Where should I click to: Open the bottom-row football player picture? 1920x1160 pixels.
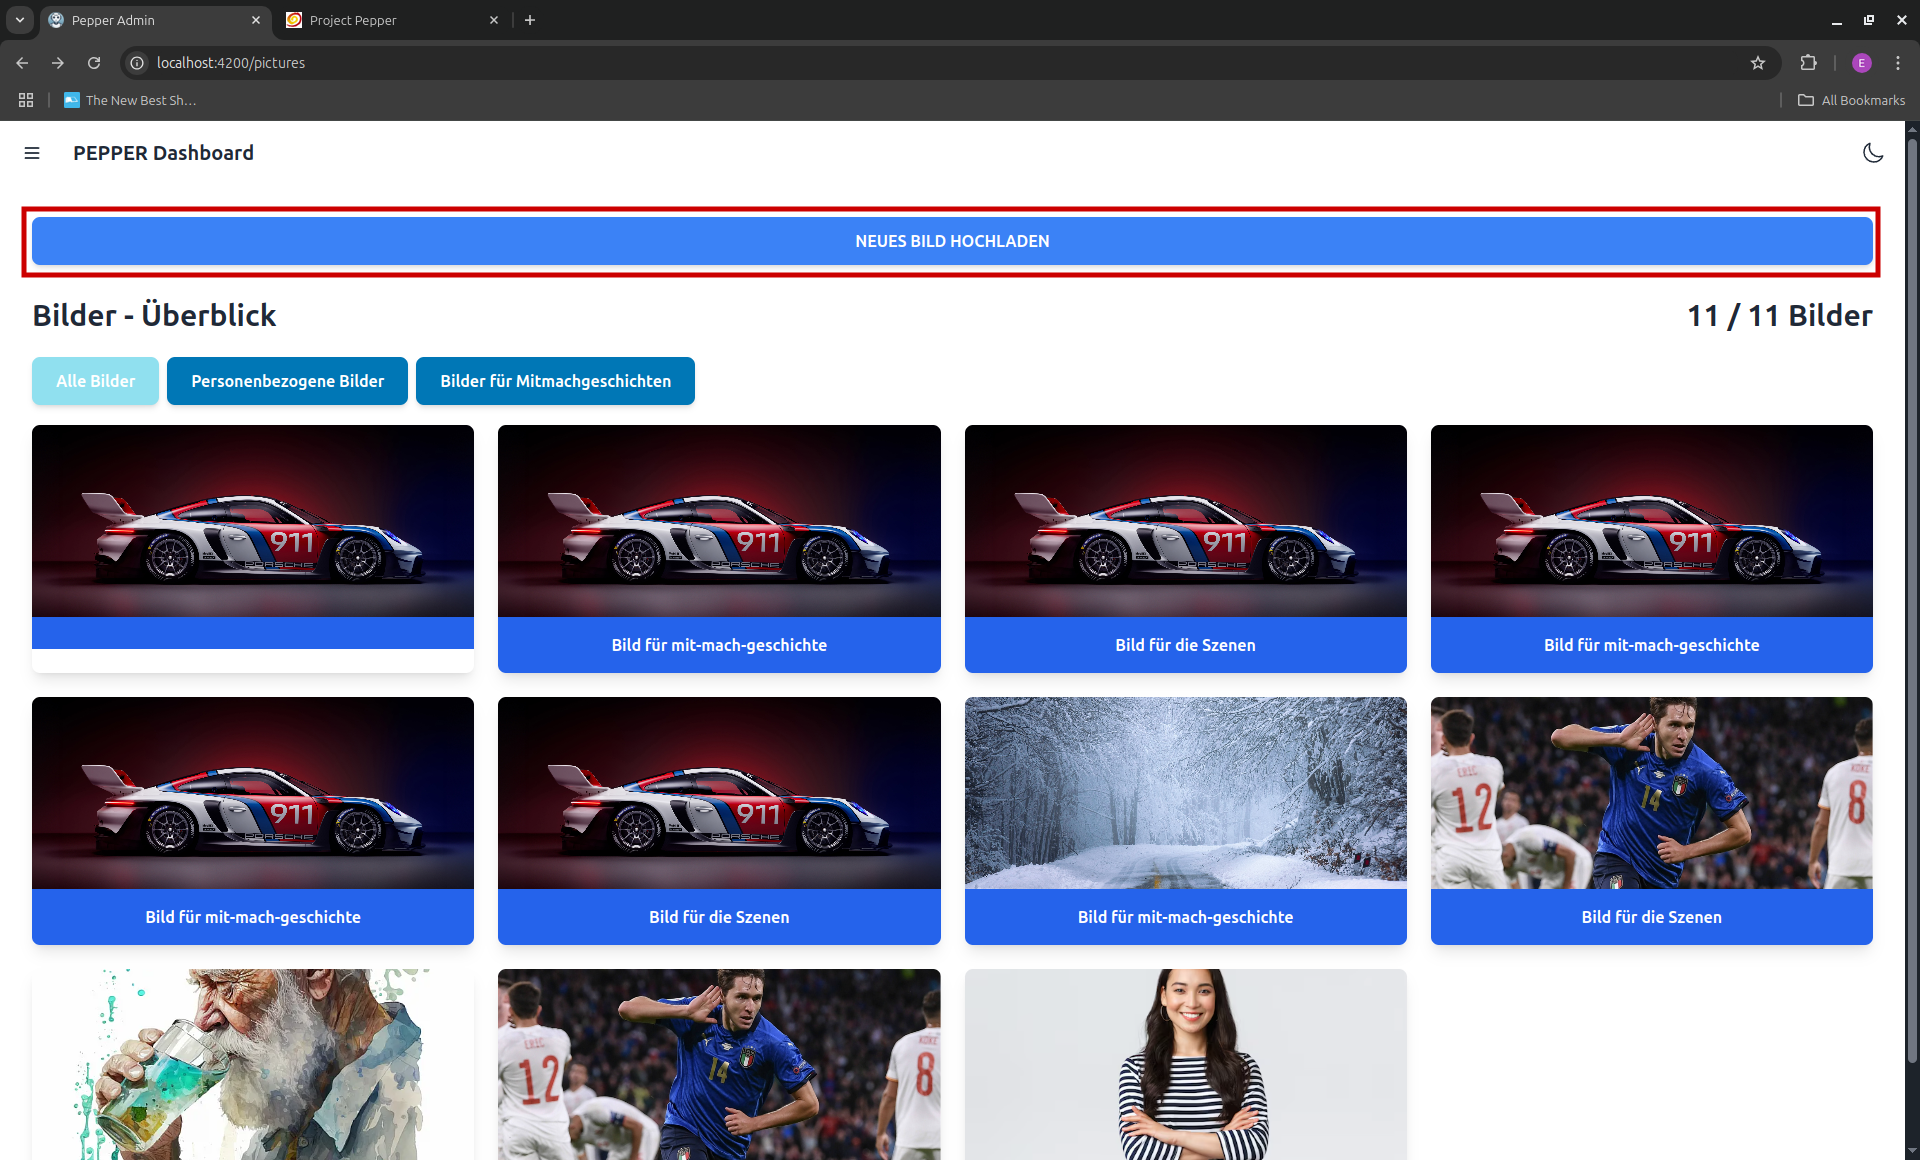click(719, 1064)
